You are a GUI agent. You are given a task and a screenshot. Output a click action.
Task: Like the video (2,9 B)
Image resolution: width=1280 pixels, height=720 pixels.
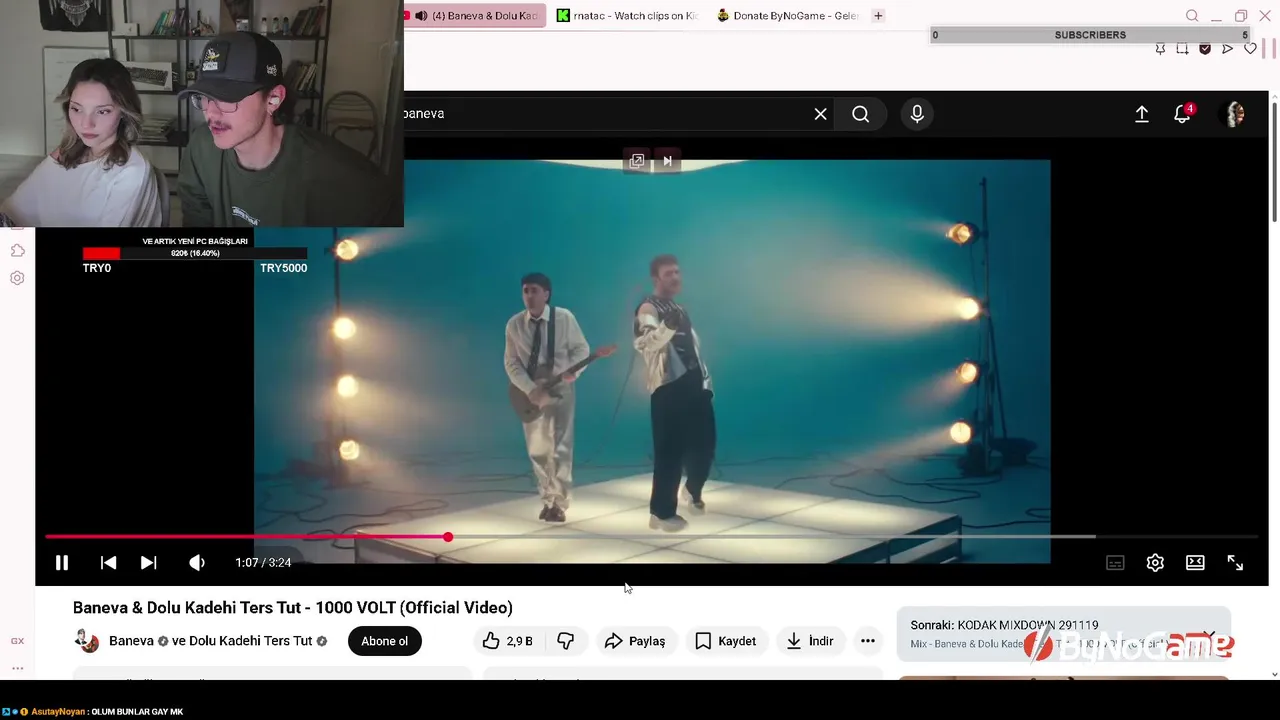point(507,641)
